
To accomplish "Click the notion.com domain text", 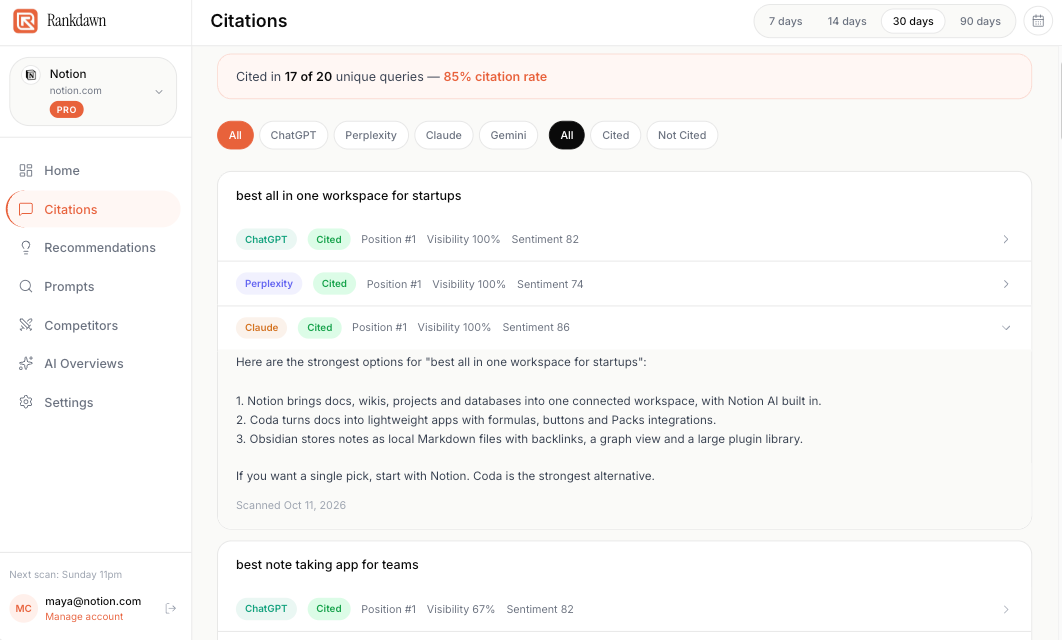I will [75, 91].
